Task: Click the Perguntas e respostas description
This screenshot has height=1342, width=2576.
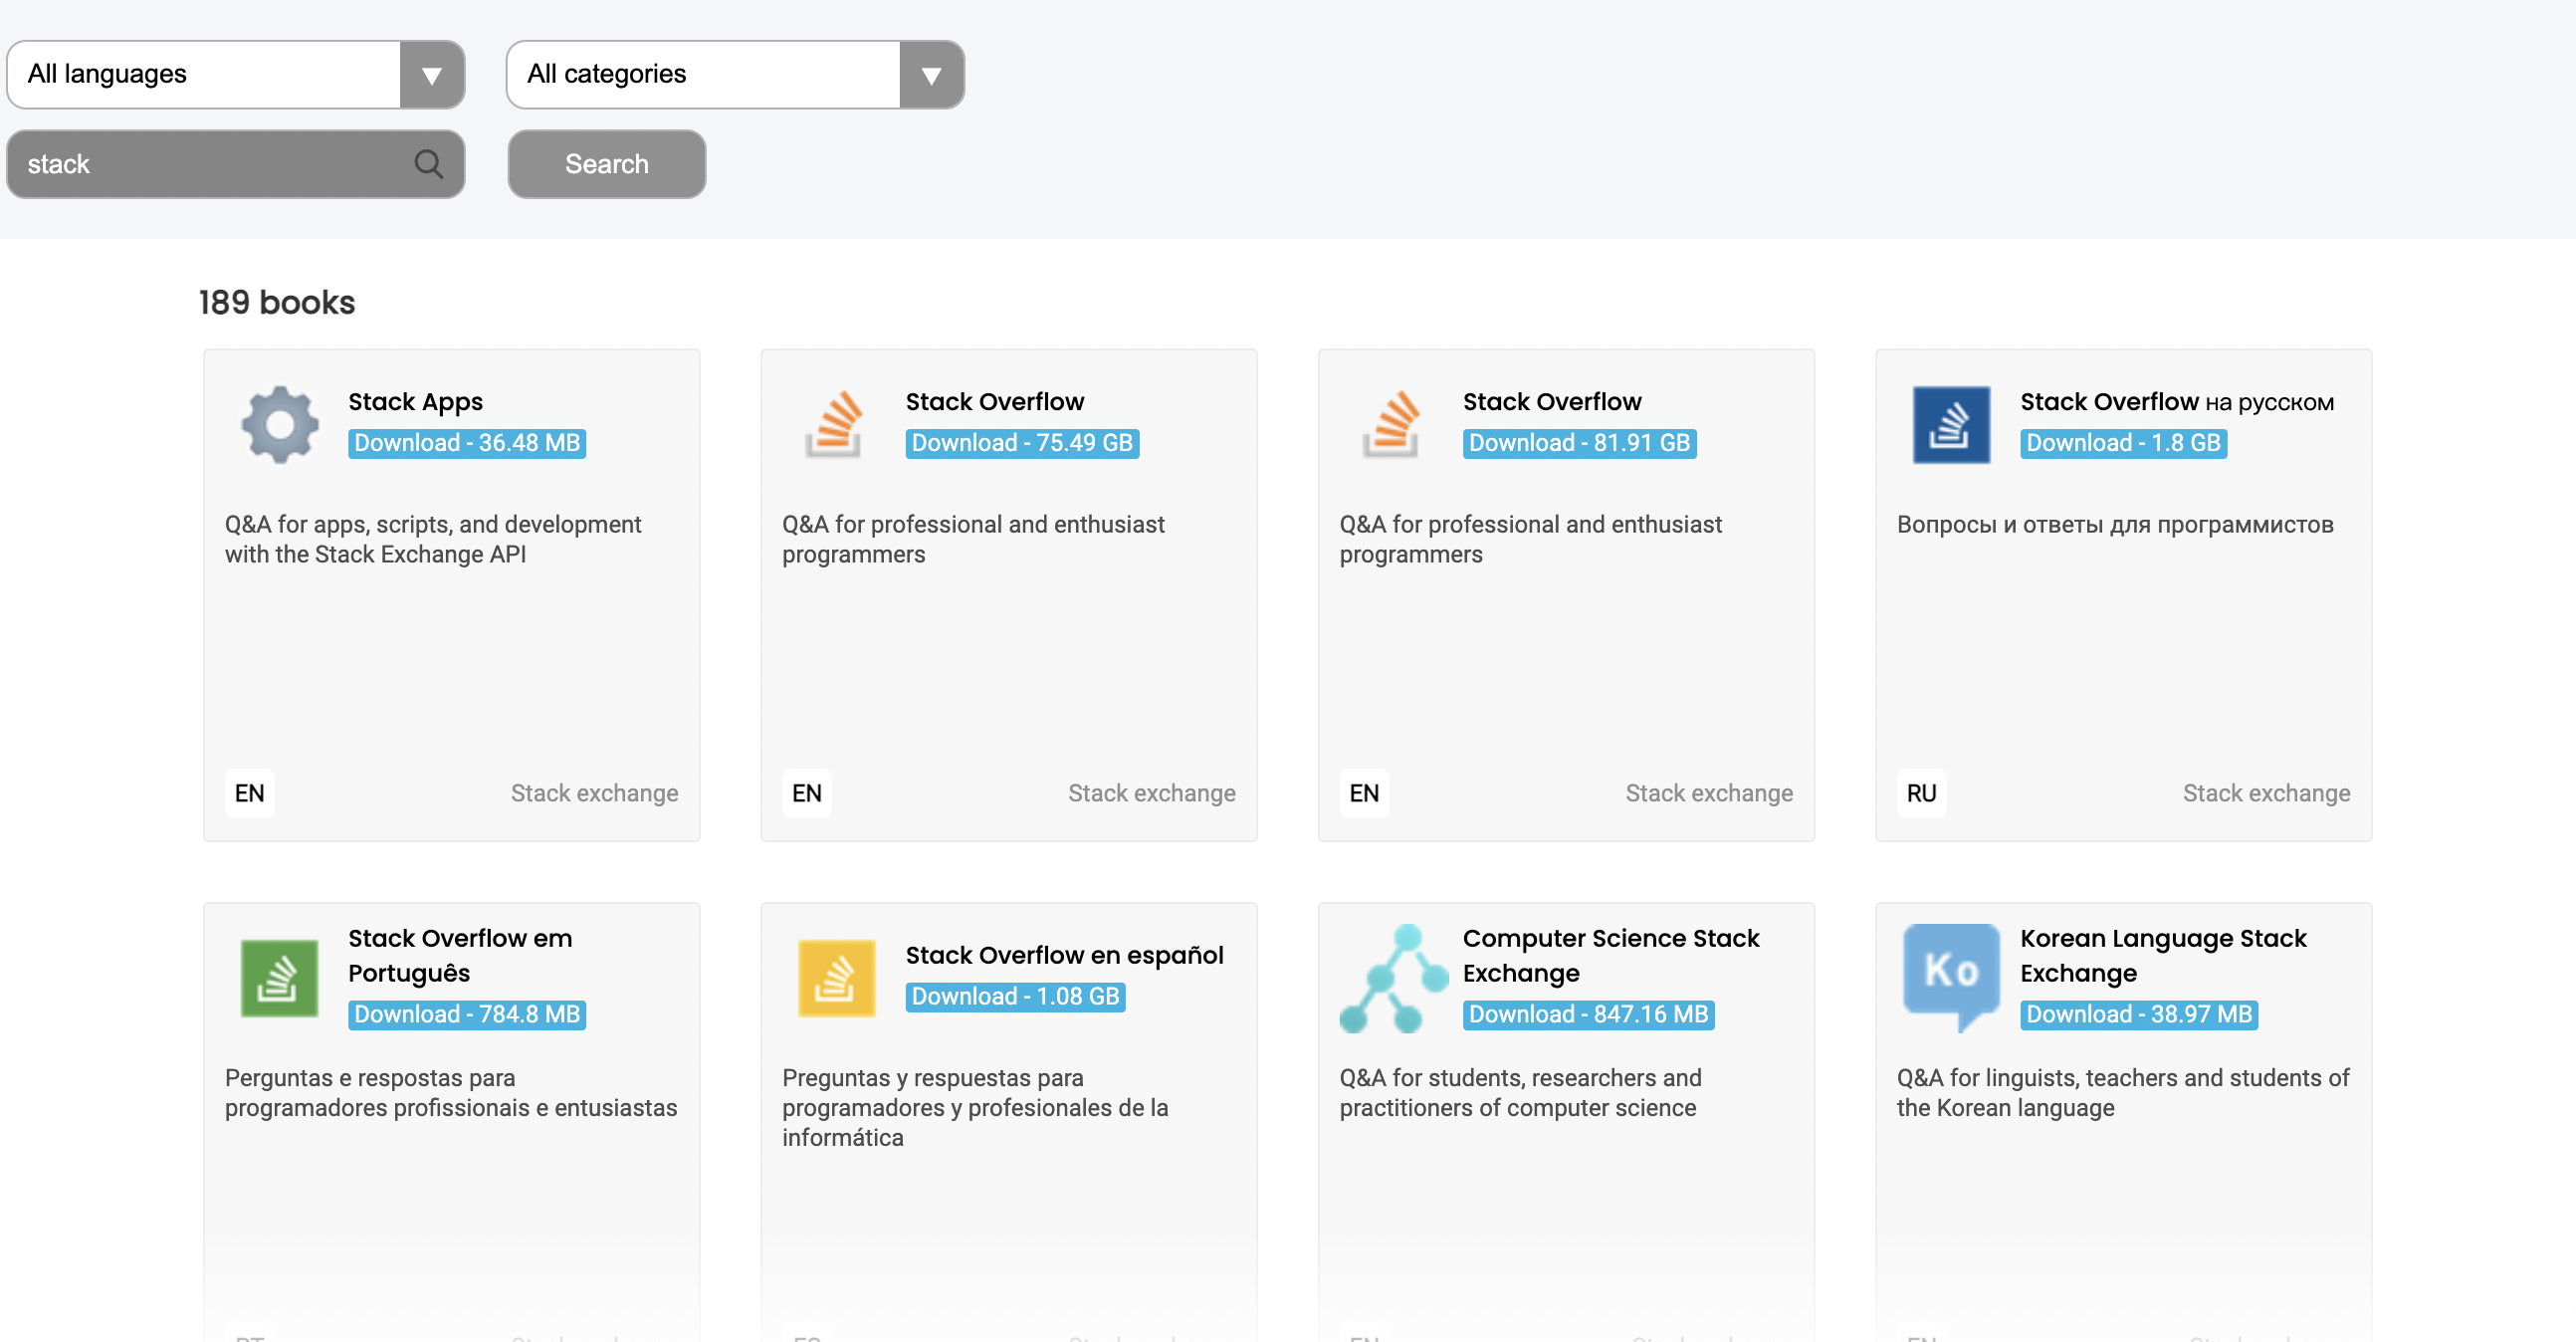Action: 451,1093
